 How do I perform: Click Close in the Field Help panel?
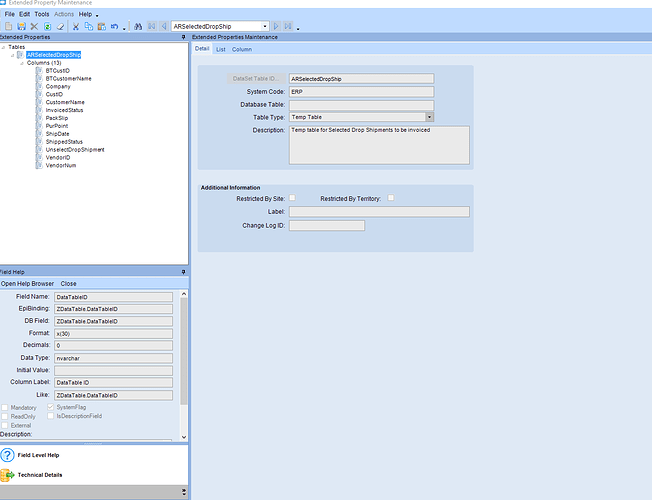68,283
